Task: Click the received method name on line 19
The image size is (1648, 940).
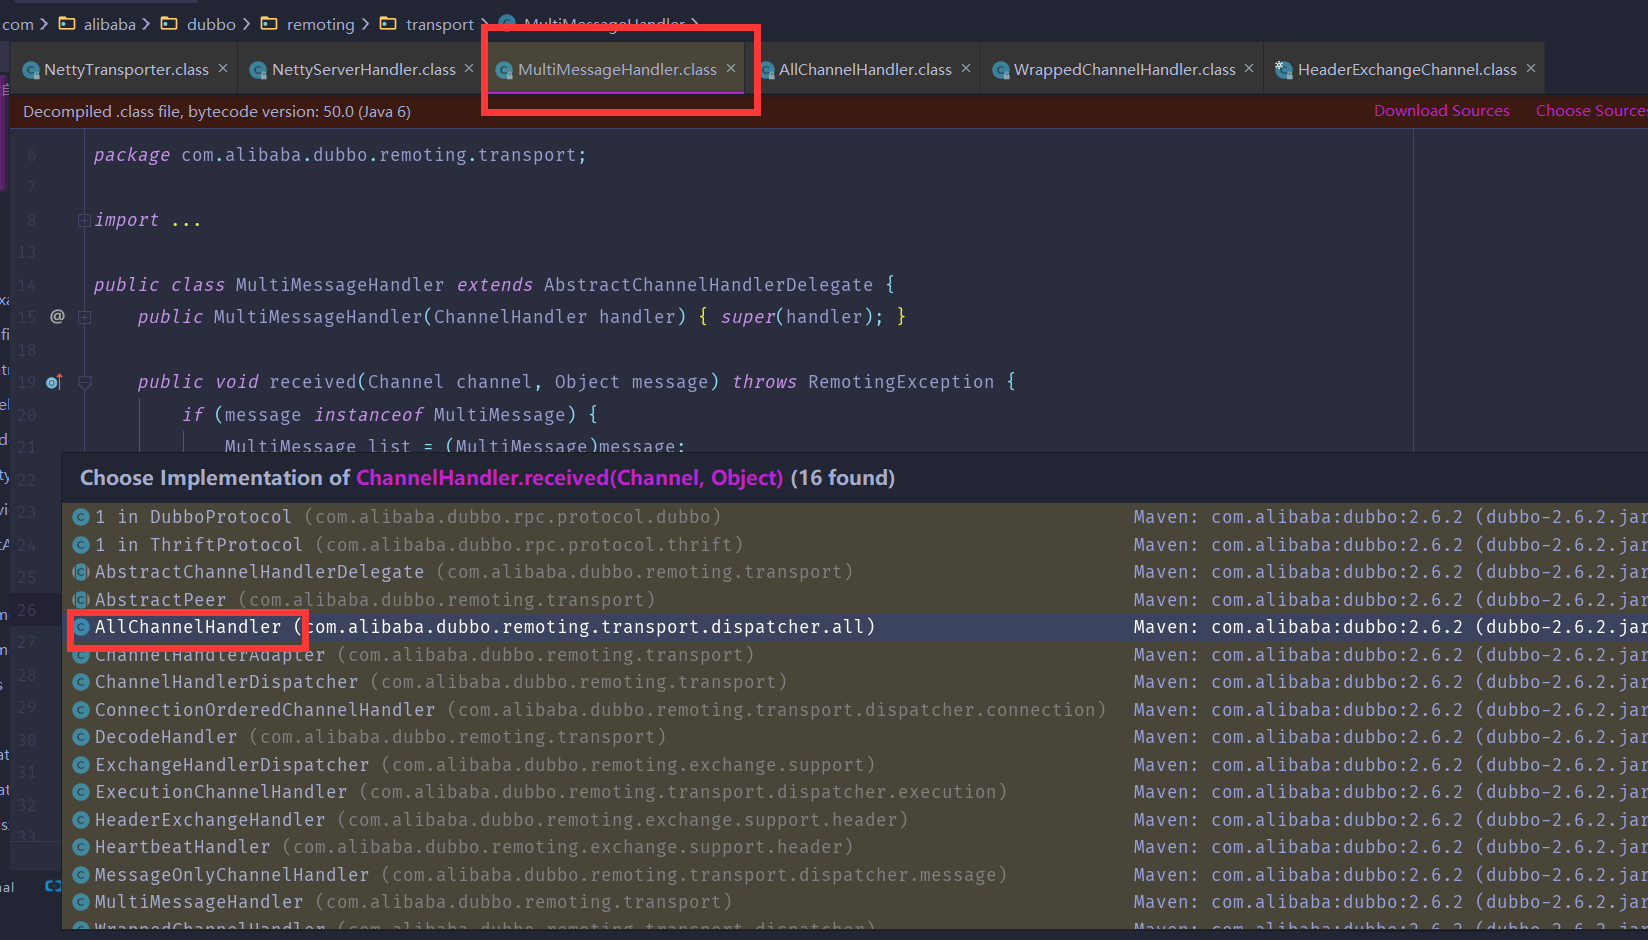Action: point(313,382)
